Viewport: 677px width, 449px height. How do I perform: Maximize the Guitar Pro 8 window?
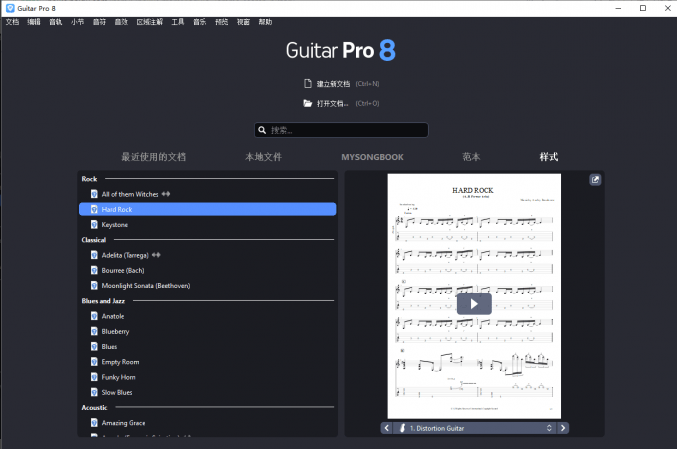pyautogui.click(x=643, y=8)
